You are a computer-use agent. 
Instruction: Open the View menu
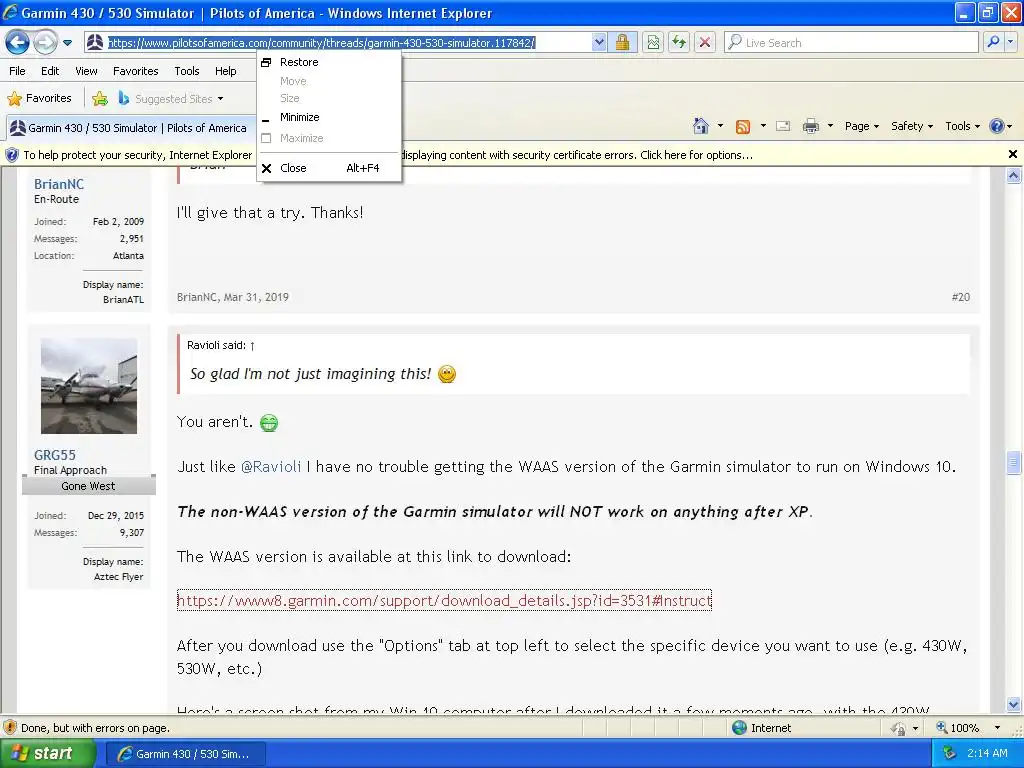[x=86, y=71]
